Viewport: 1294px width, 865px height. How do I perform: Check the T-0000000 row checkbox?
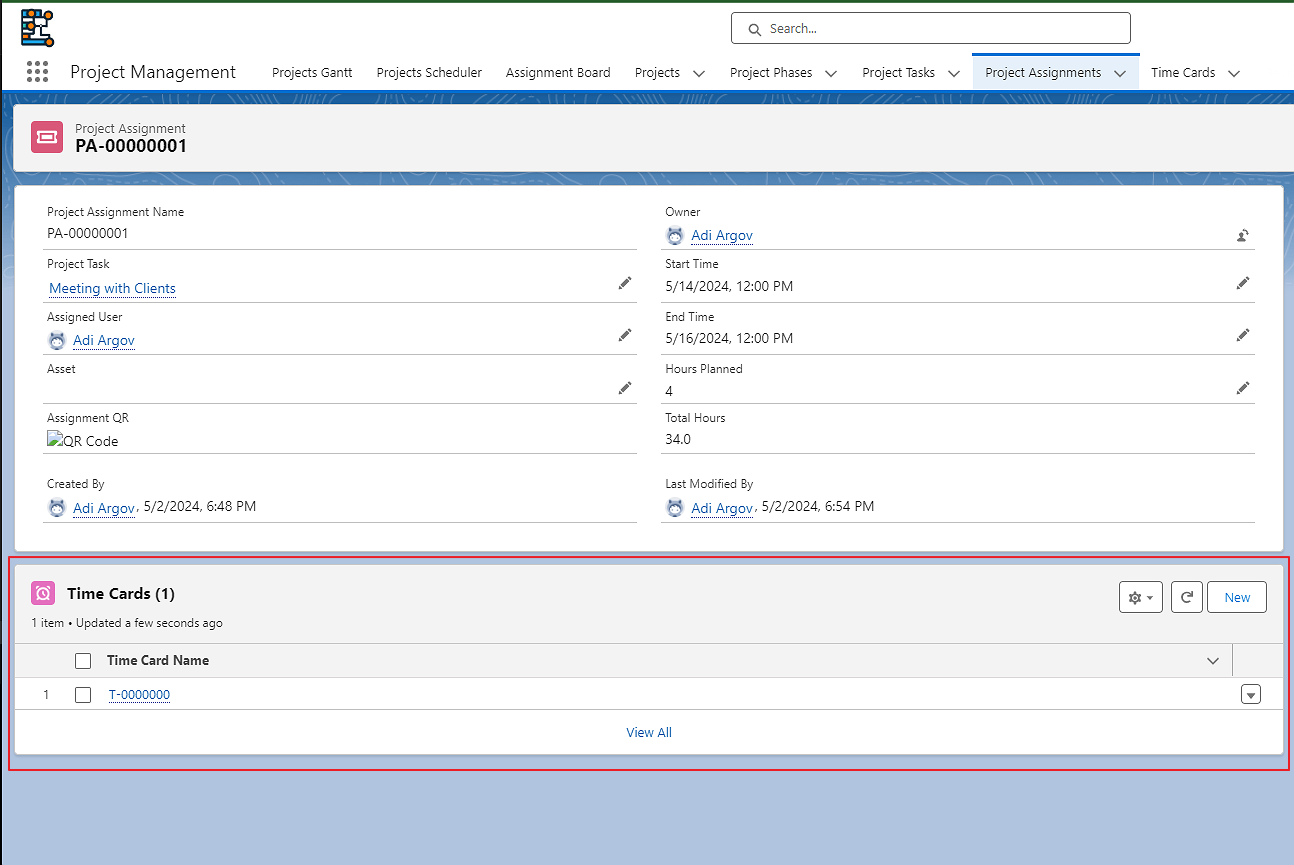[84, 695]
